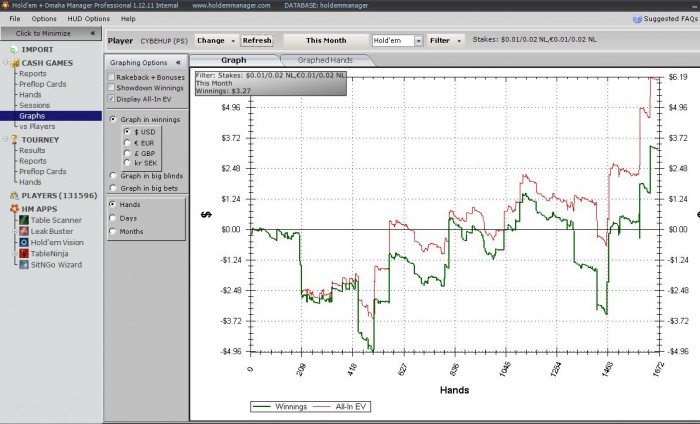Select Graph in big blinds option
Viewport: 700px width, 424px height.
tap(113, 175)
